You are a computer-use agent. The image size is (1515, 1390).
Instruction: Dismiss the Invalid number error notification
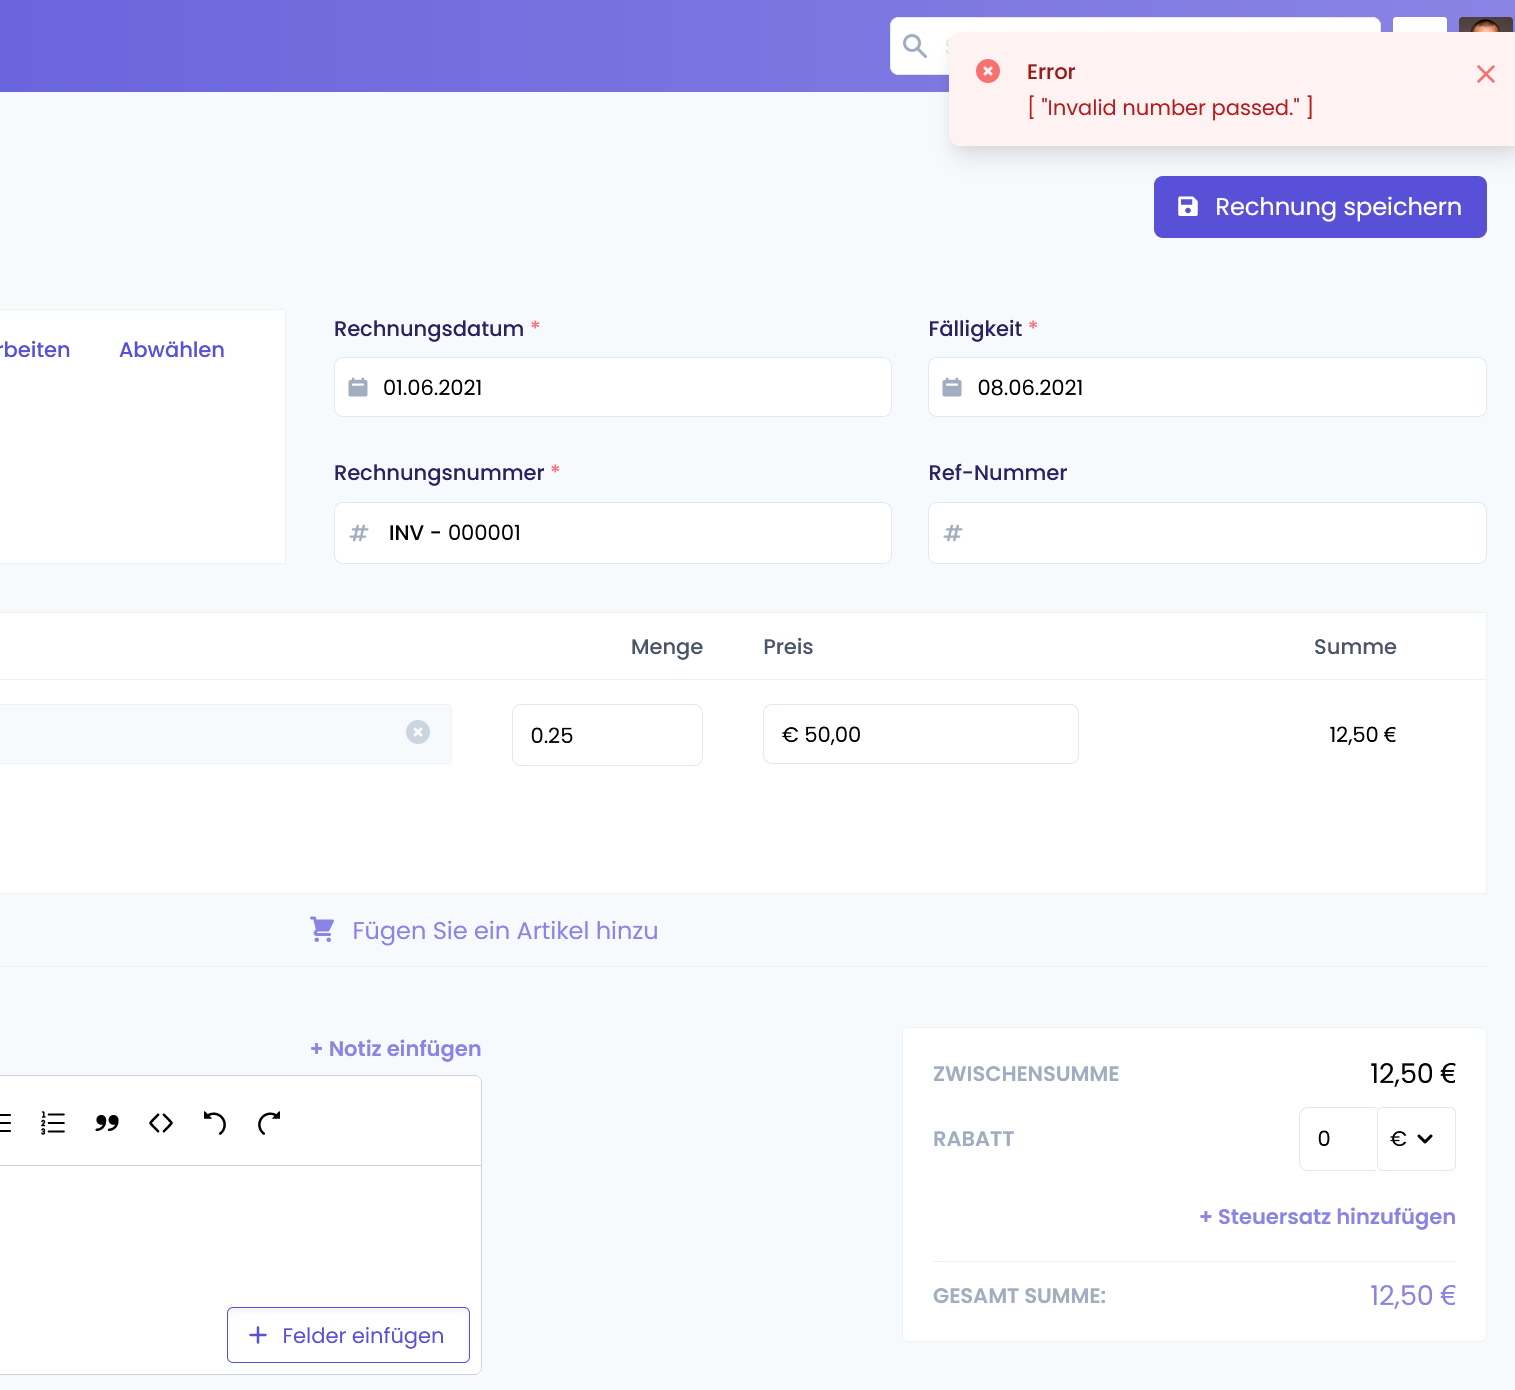(1485, 74)
